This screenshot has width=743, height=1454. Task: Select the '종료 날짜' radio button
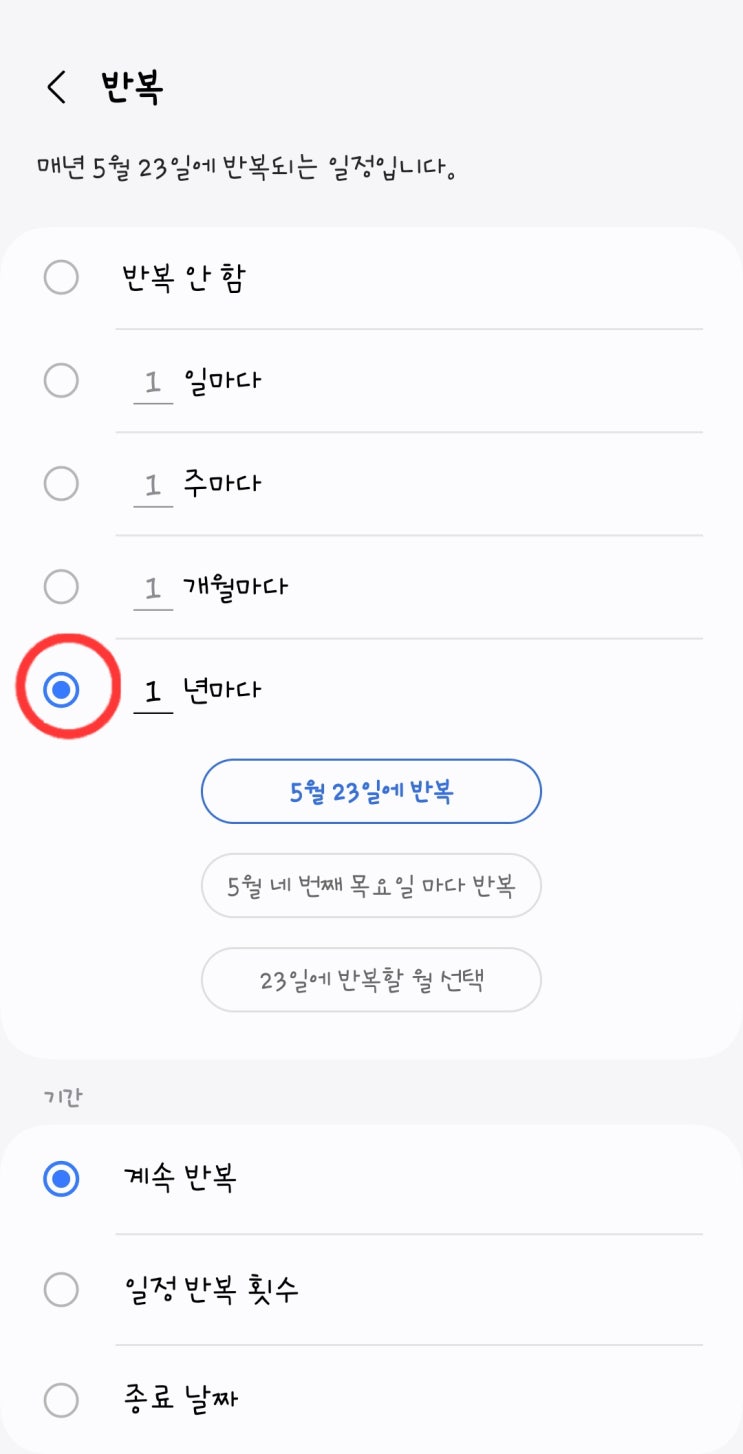click(x=61, y=1400)
